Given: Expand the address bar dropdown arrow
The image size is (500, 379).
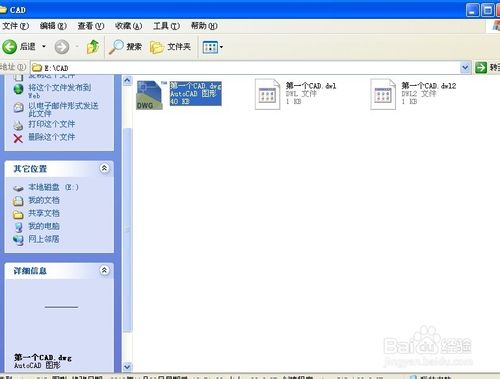Looking at the screenshot, I should (x=465, y=68).
